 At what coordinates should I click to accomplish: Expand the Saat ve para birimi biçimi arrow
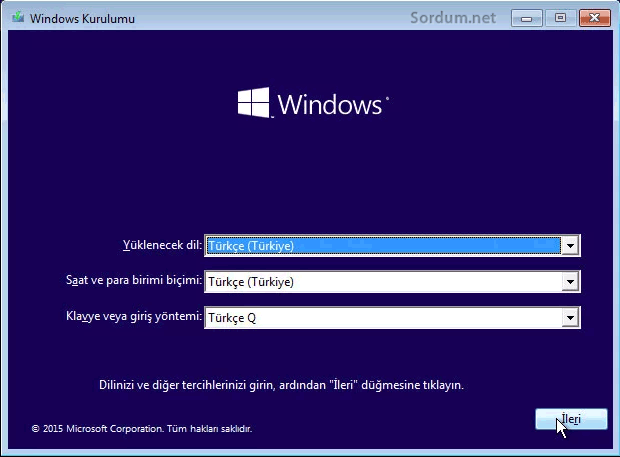[570, 281]
